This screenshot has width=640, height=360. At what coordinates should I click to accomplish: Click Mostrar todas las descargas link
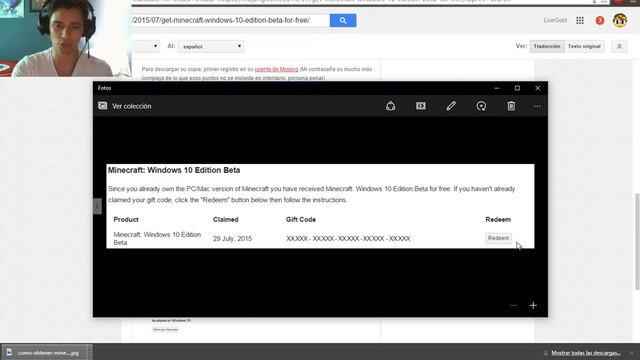coord(586,353)
